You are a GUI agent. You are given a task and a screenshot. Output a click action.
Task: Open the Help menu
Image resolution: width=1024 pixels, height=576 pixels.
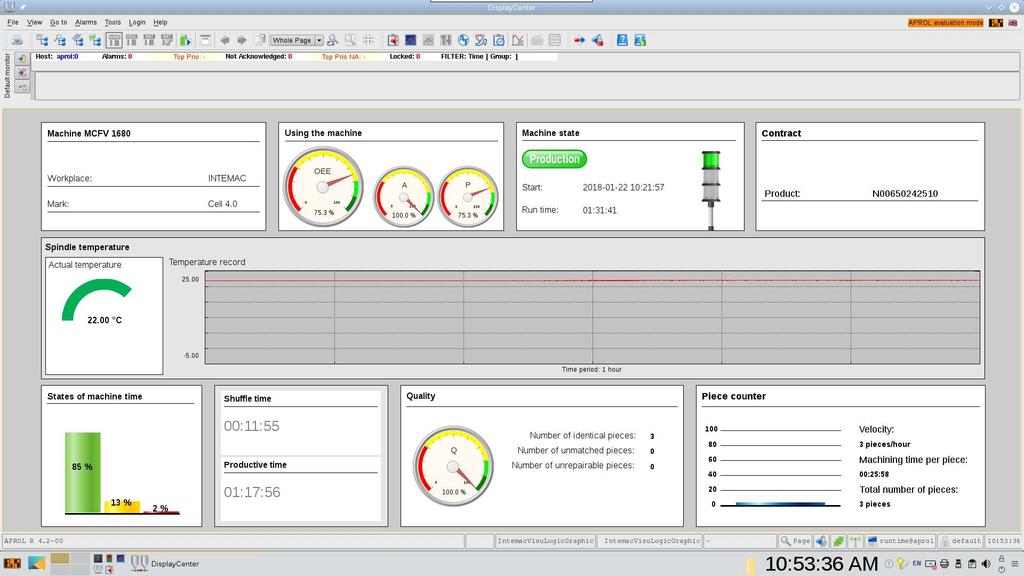tap(160, 22)
